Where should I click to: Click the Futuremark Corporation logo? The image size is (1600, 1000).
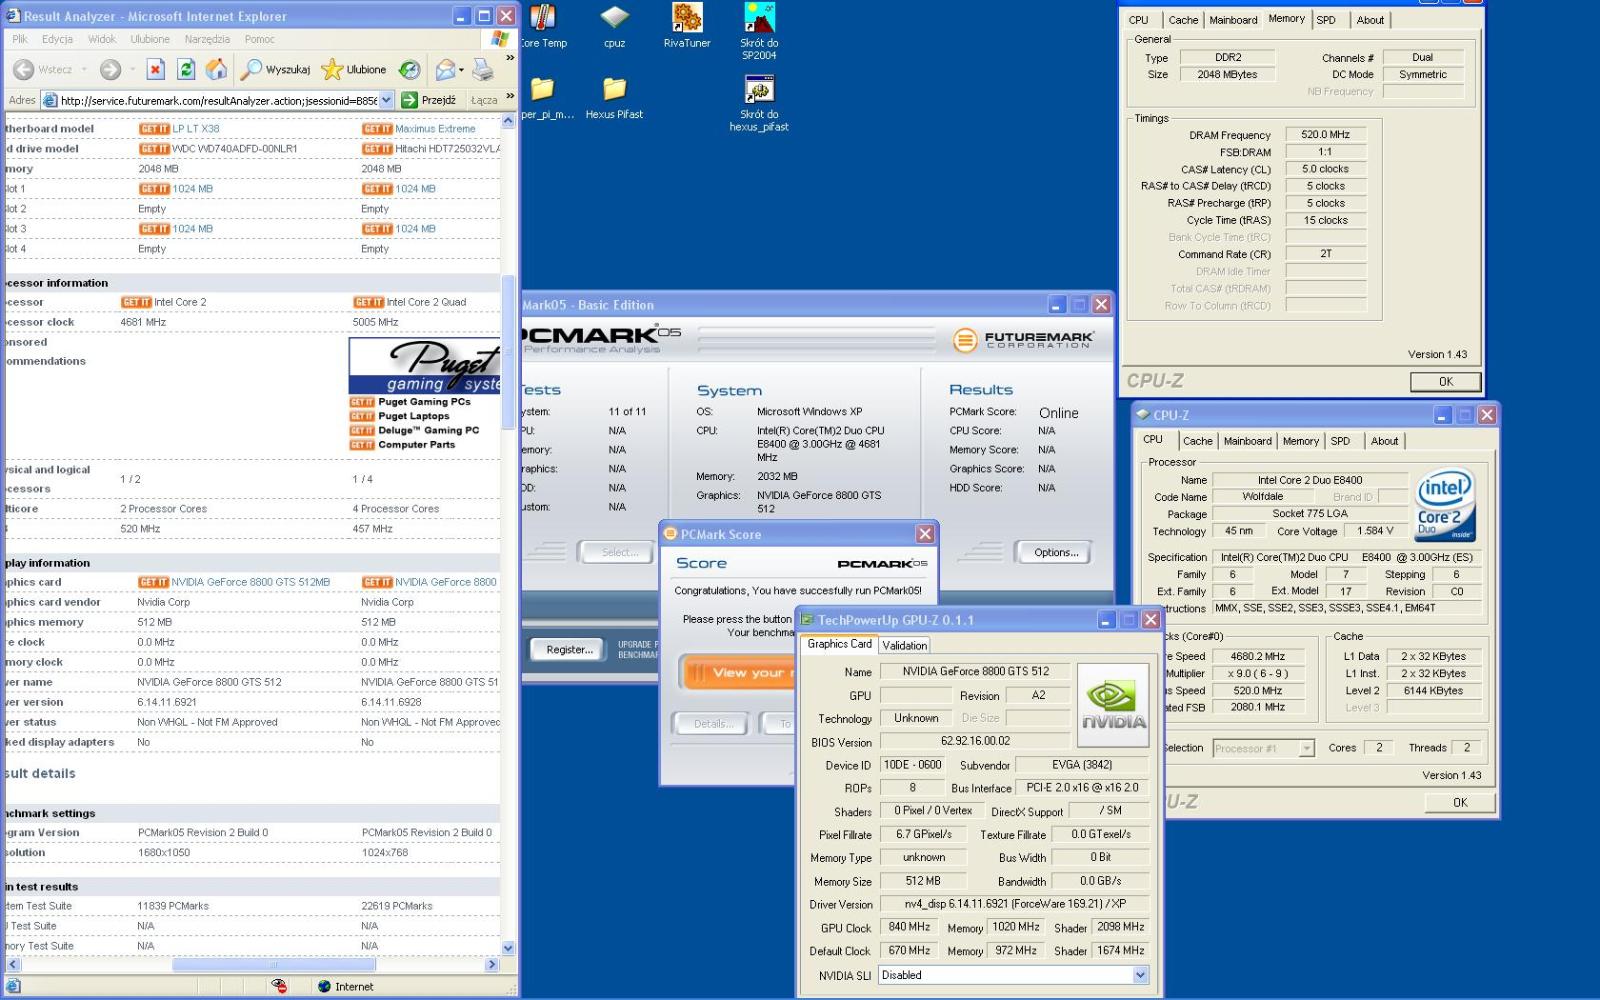tap(1024, 340)
